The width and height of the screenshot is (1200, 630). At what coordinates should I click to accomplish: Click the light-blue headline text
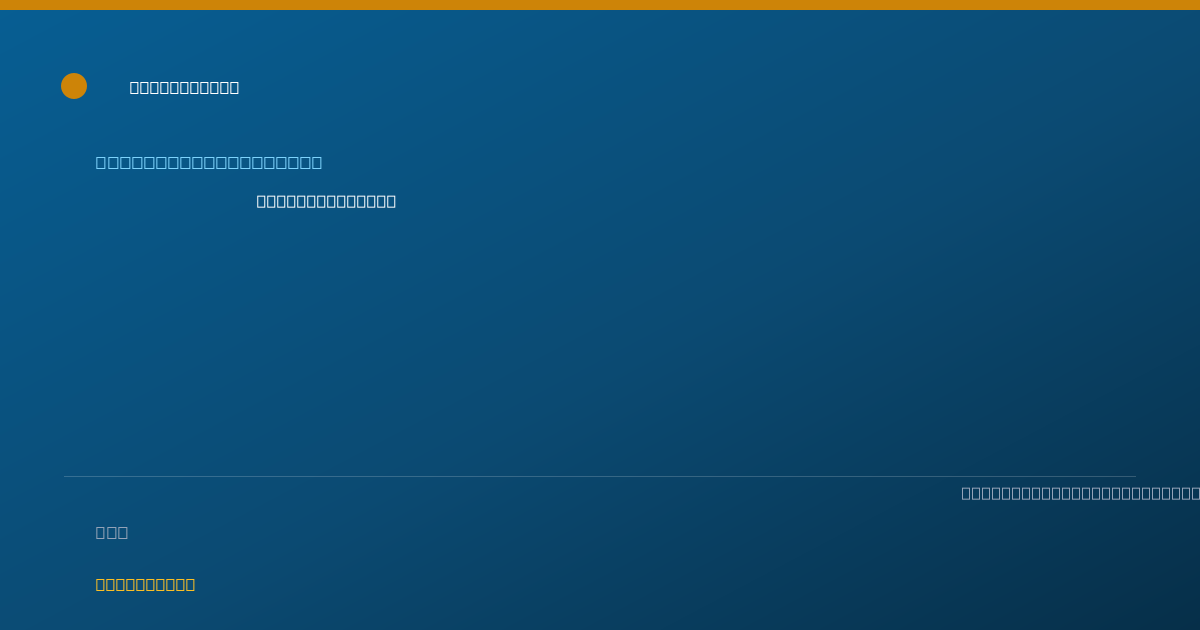tap(209, 162)
